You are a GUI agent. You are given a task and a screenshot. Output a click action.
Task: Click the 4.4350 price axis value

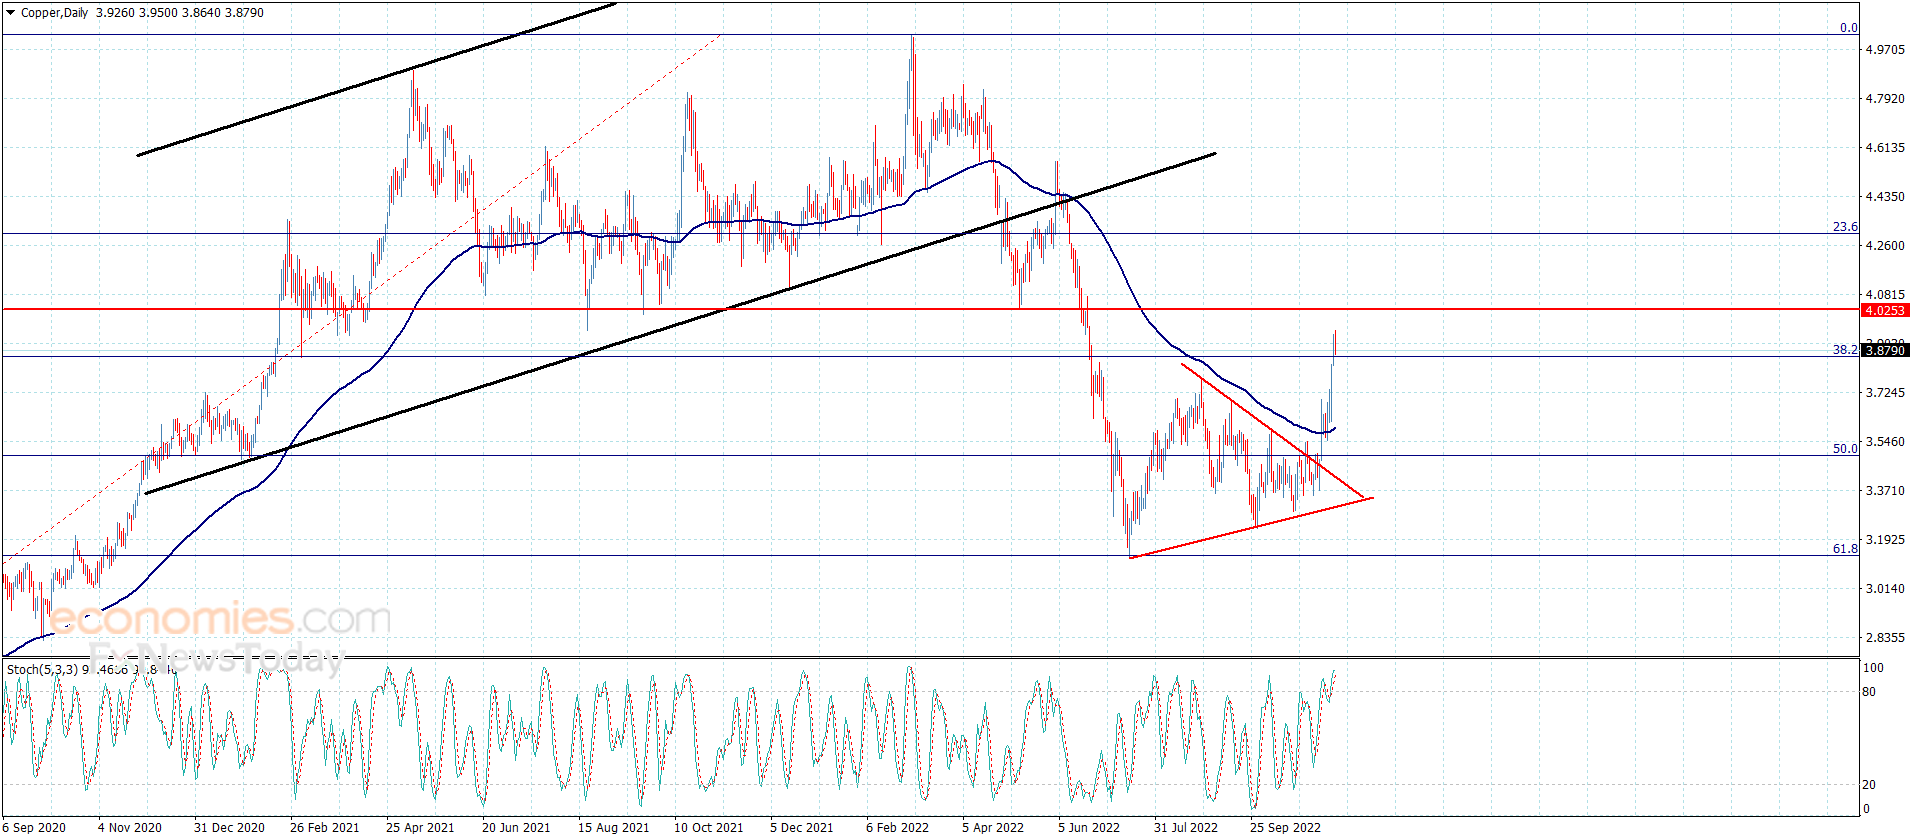[1885, 197]
